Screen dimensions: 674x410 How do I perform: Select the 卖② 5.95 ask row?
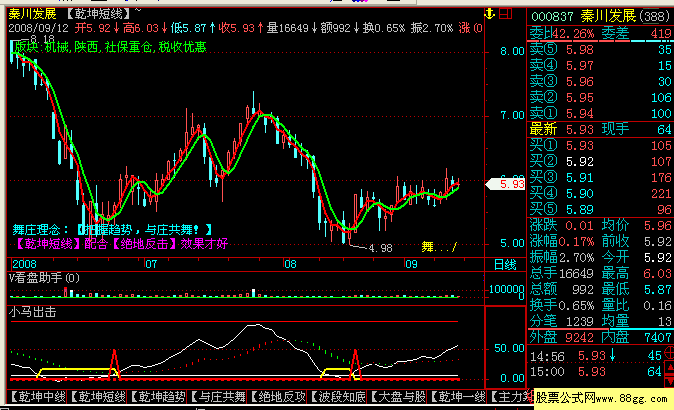(x=600, y=97)
